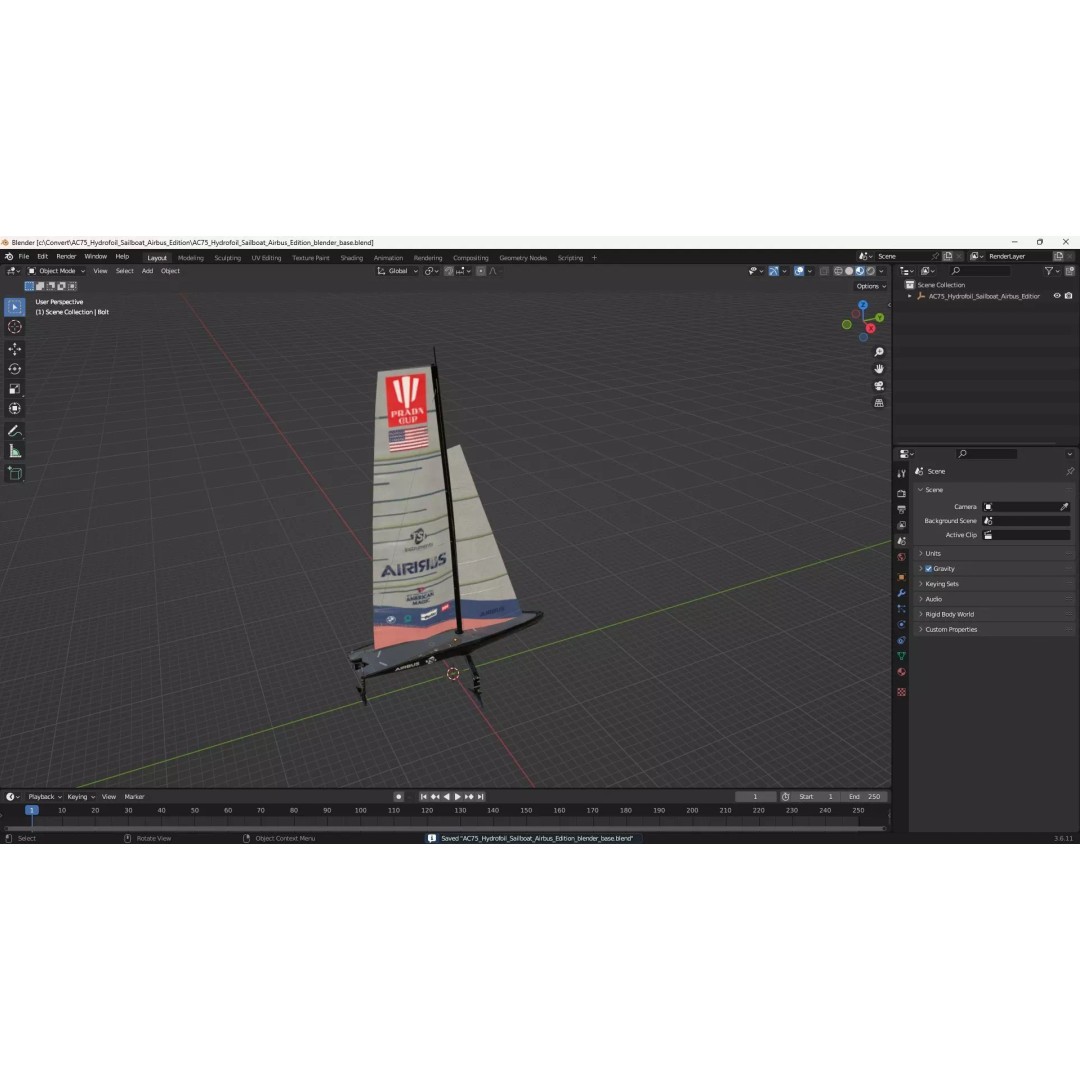The height and width of the screenshot is (1080, 1080).
Task: Open World properties tab (red globe)
Action: pos(901,557)
